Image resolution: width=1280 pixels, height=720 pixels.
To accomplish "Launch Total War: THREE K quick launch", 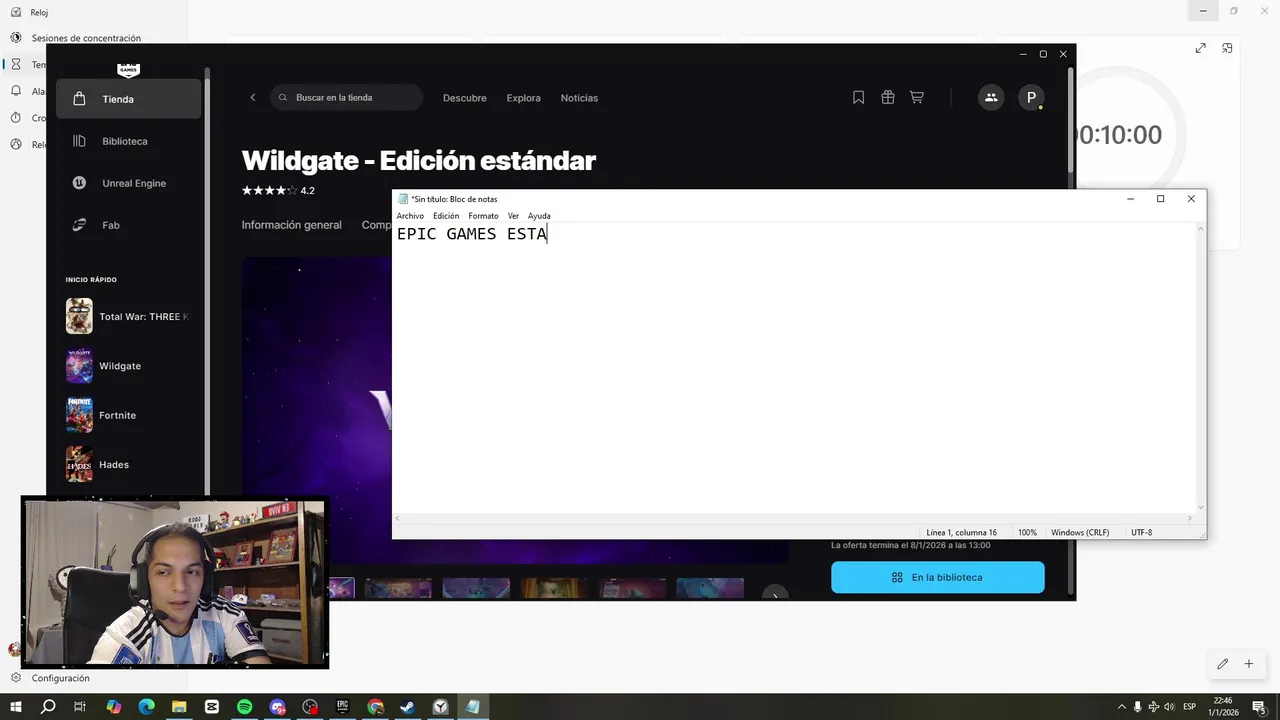I will coord(128,316).
